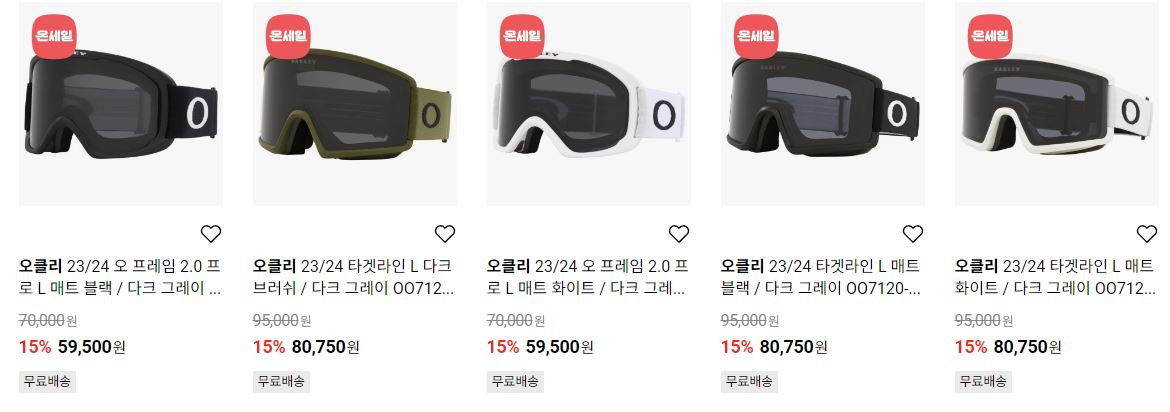Open the 오 프레임 2.0 프로 L 매트 화이트 title
Screen dimensions: 1170x412
pos(588,277)
